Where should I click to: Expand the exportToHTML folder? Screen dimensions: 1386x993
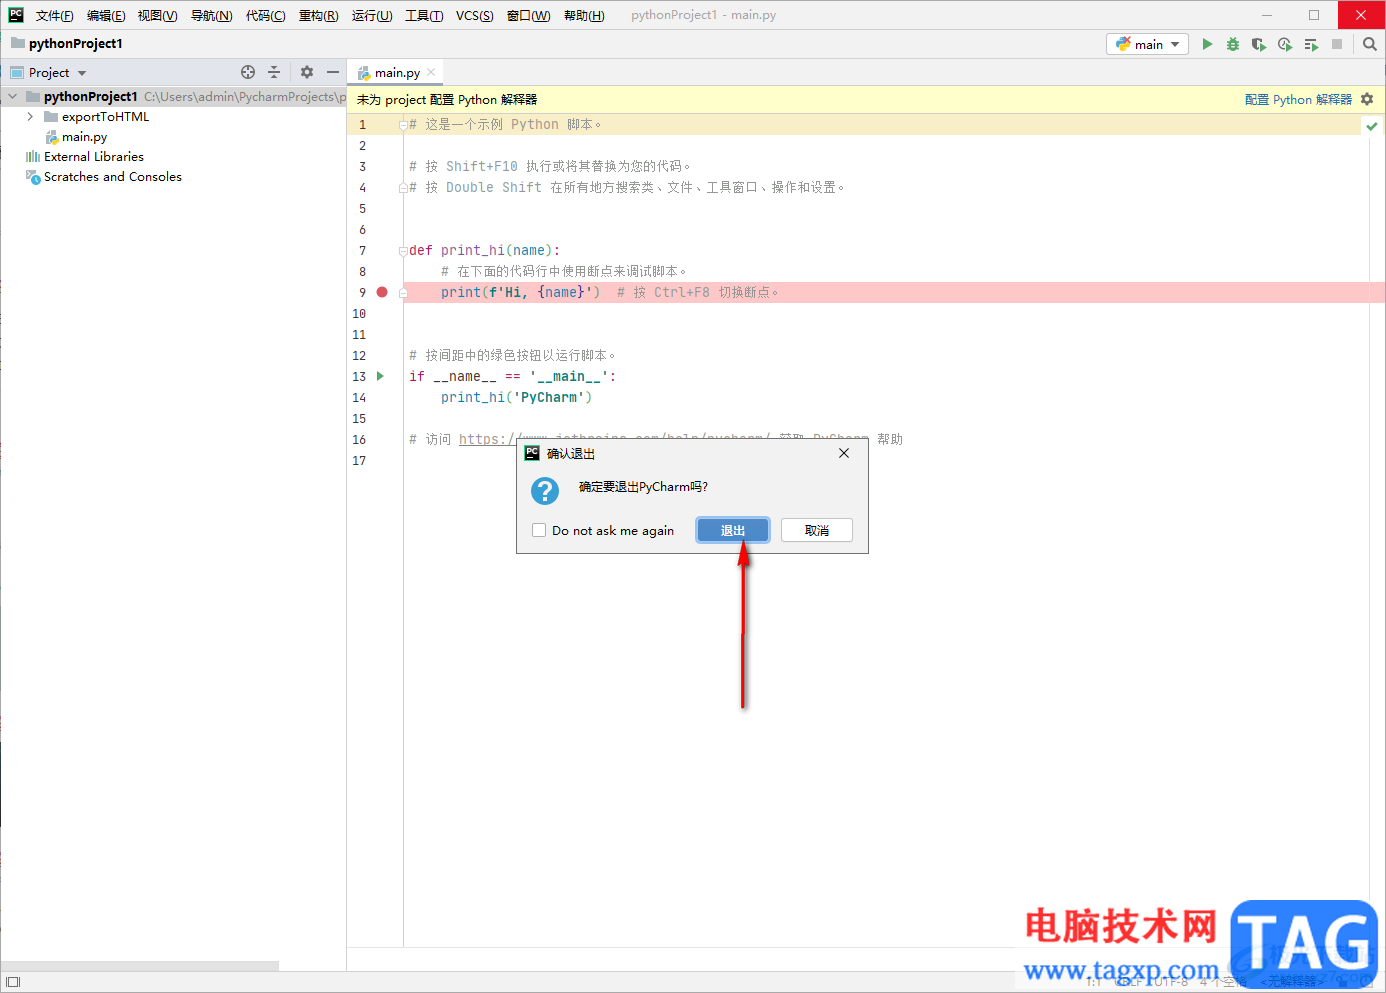click(x=30, y=117)
